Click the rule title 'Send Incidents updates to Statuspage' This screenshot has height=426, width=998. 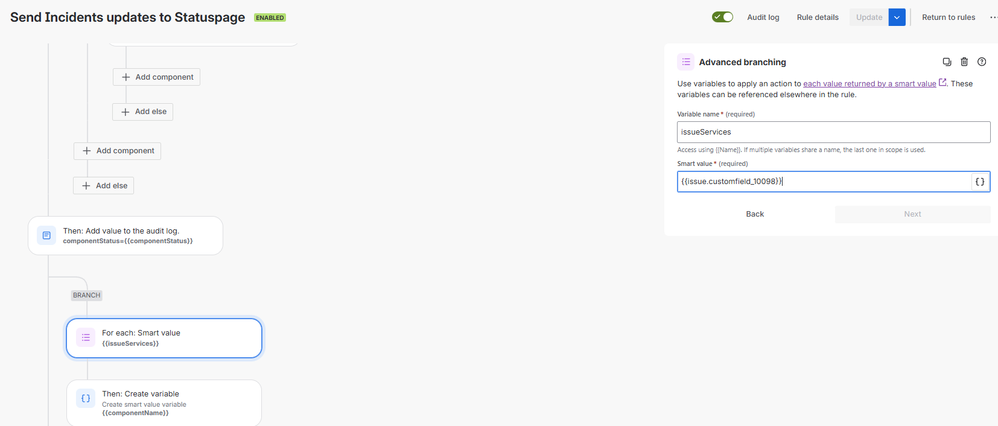click(127, 18)
